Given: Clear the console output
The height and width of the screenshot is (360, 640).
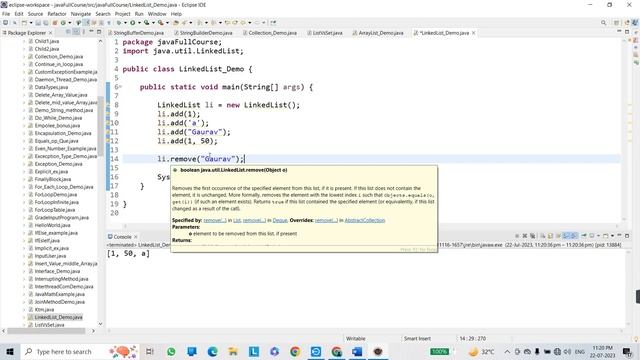Looking at the screenshot, I should [542, 236].
